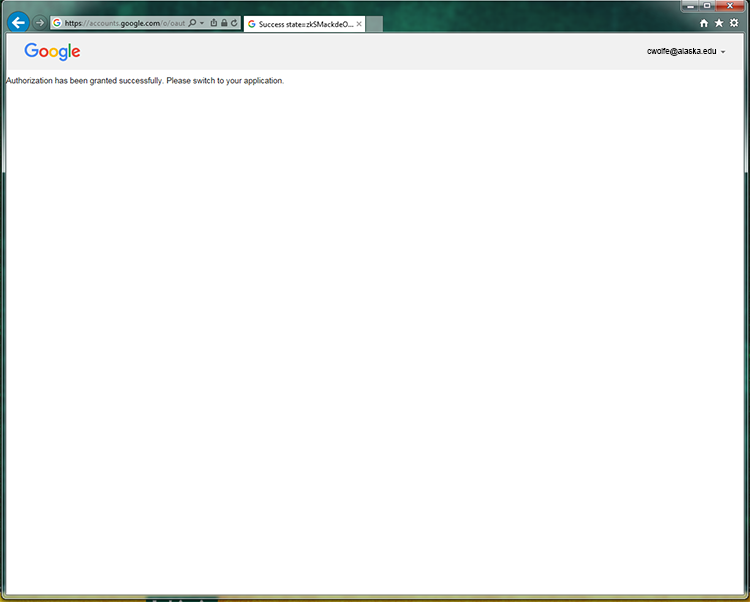The height and width of the screenshot is (602, 750).
Task: Maximize the browser window
Action: click(x=707, y=6)
